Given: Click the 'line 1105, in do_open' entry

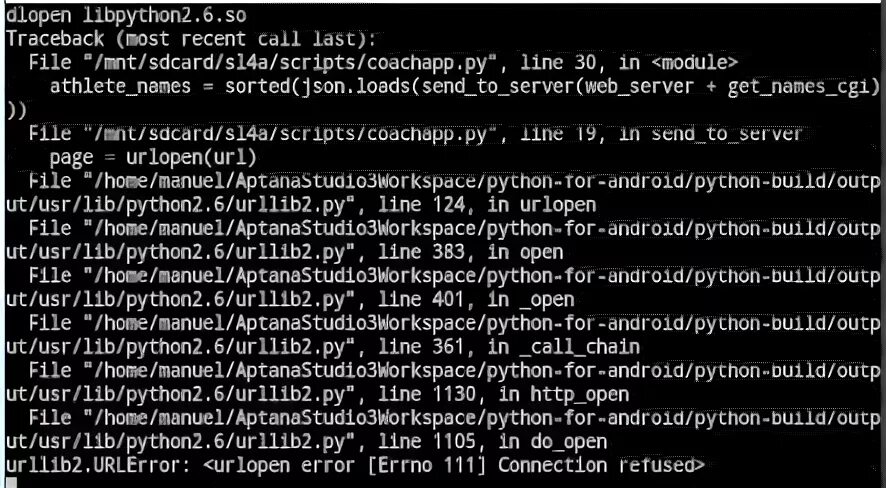Looking at the screenshot, I should (x=493, y=441).
